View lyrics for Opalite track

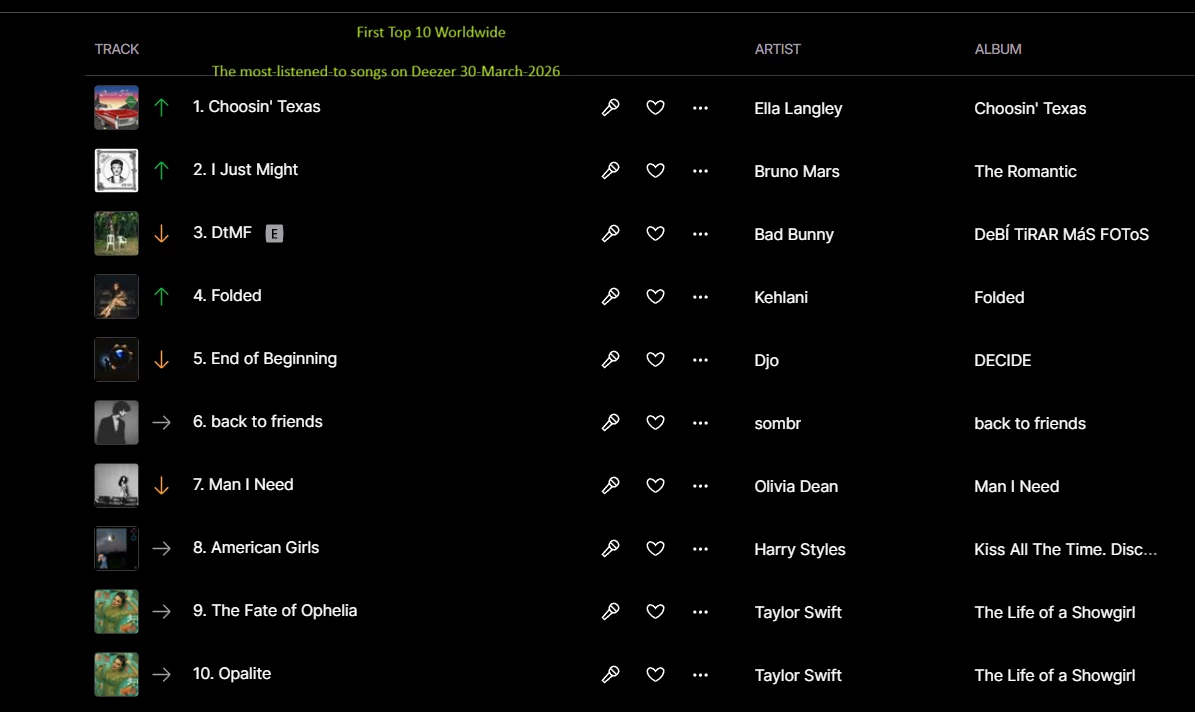coord(610,674)
